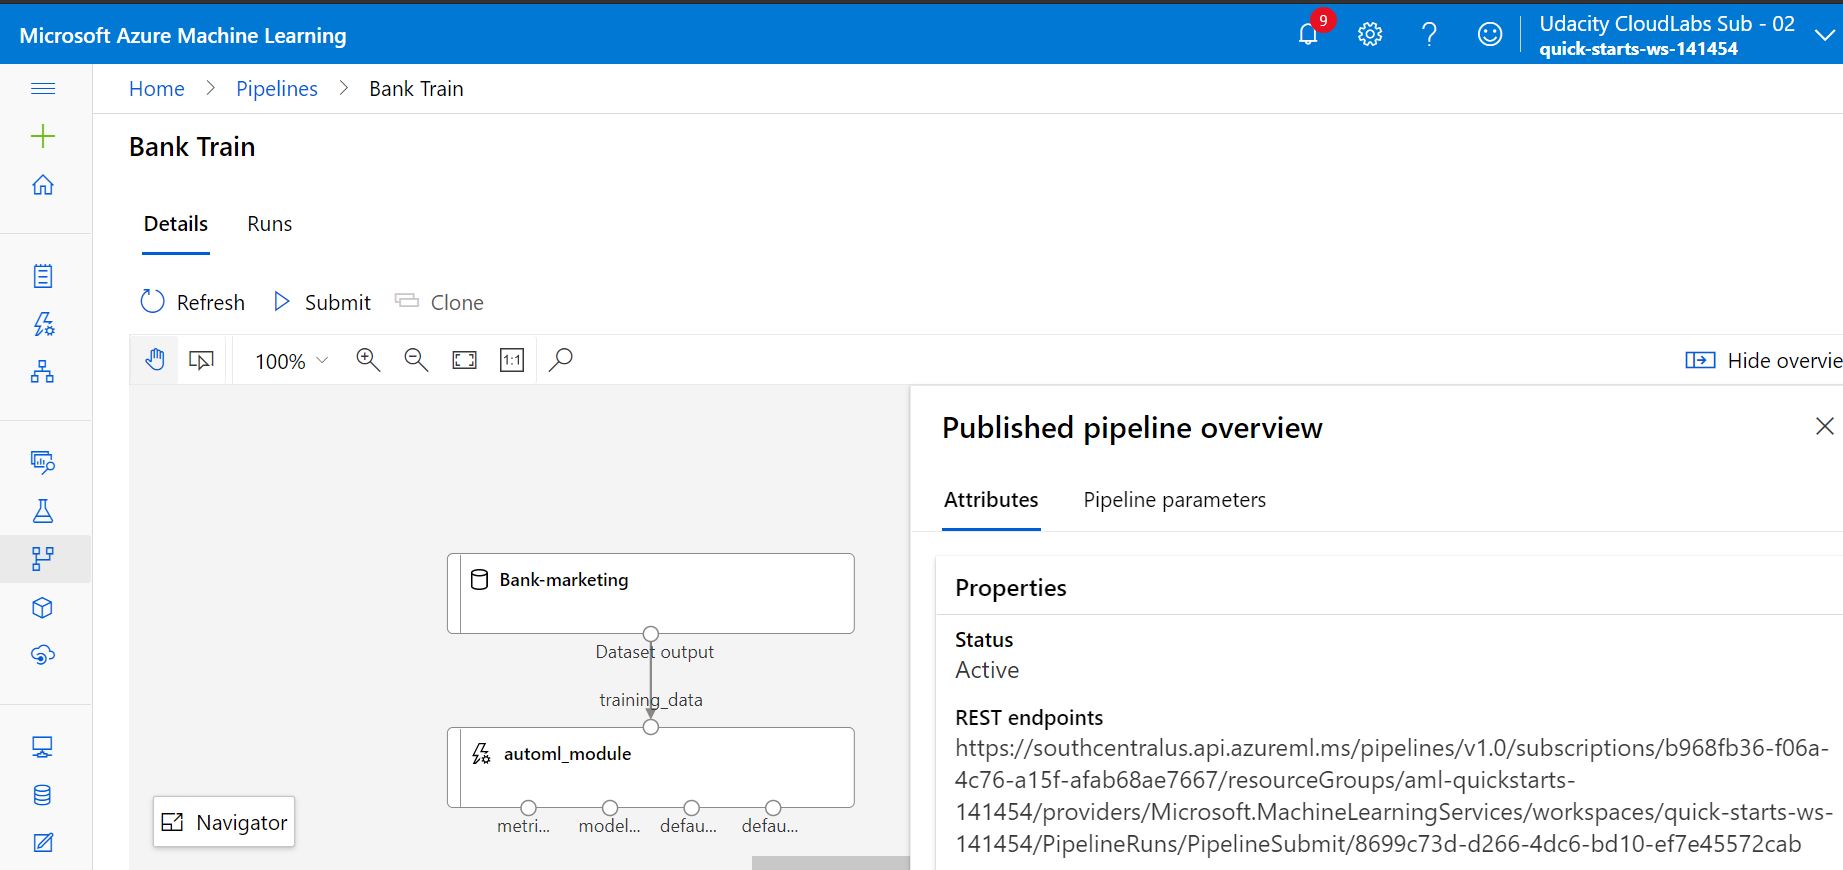Click the green plus create new icon
1843x870 pixels.
click(x=43, y=136)
